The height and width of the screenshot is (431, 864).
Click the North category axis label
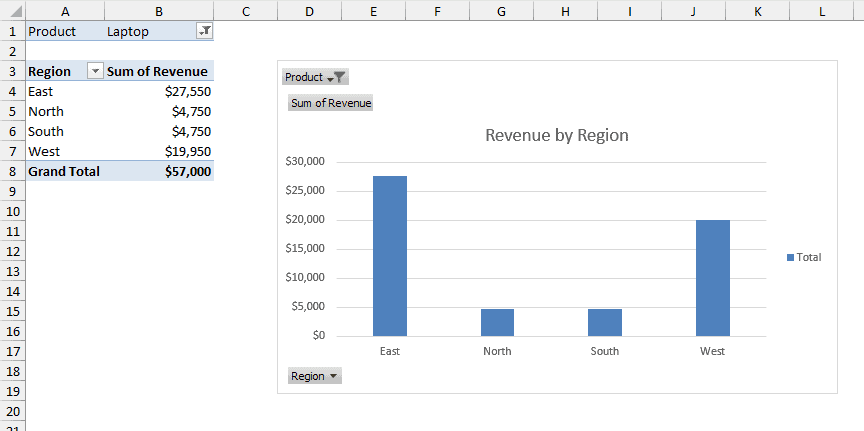coord(497,351)
